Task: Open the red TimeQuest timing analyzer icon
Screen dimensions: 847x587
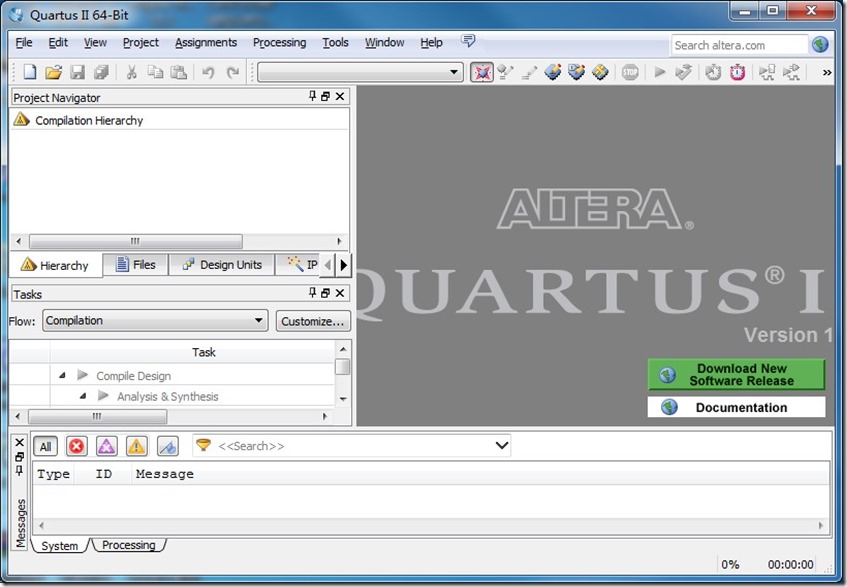Action: point(737,72)
